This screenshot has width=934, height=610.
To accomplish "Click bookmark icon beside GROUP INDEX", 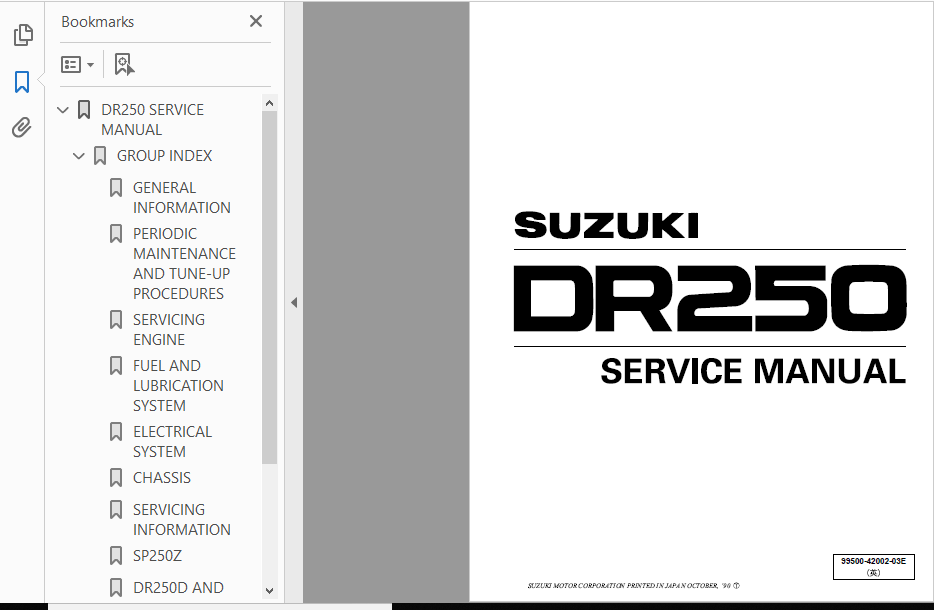I will [x=100, y=156].
